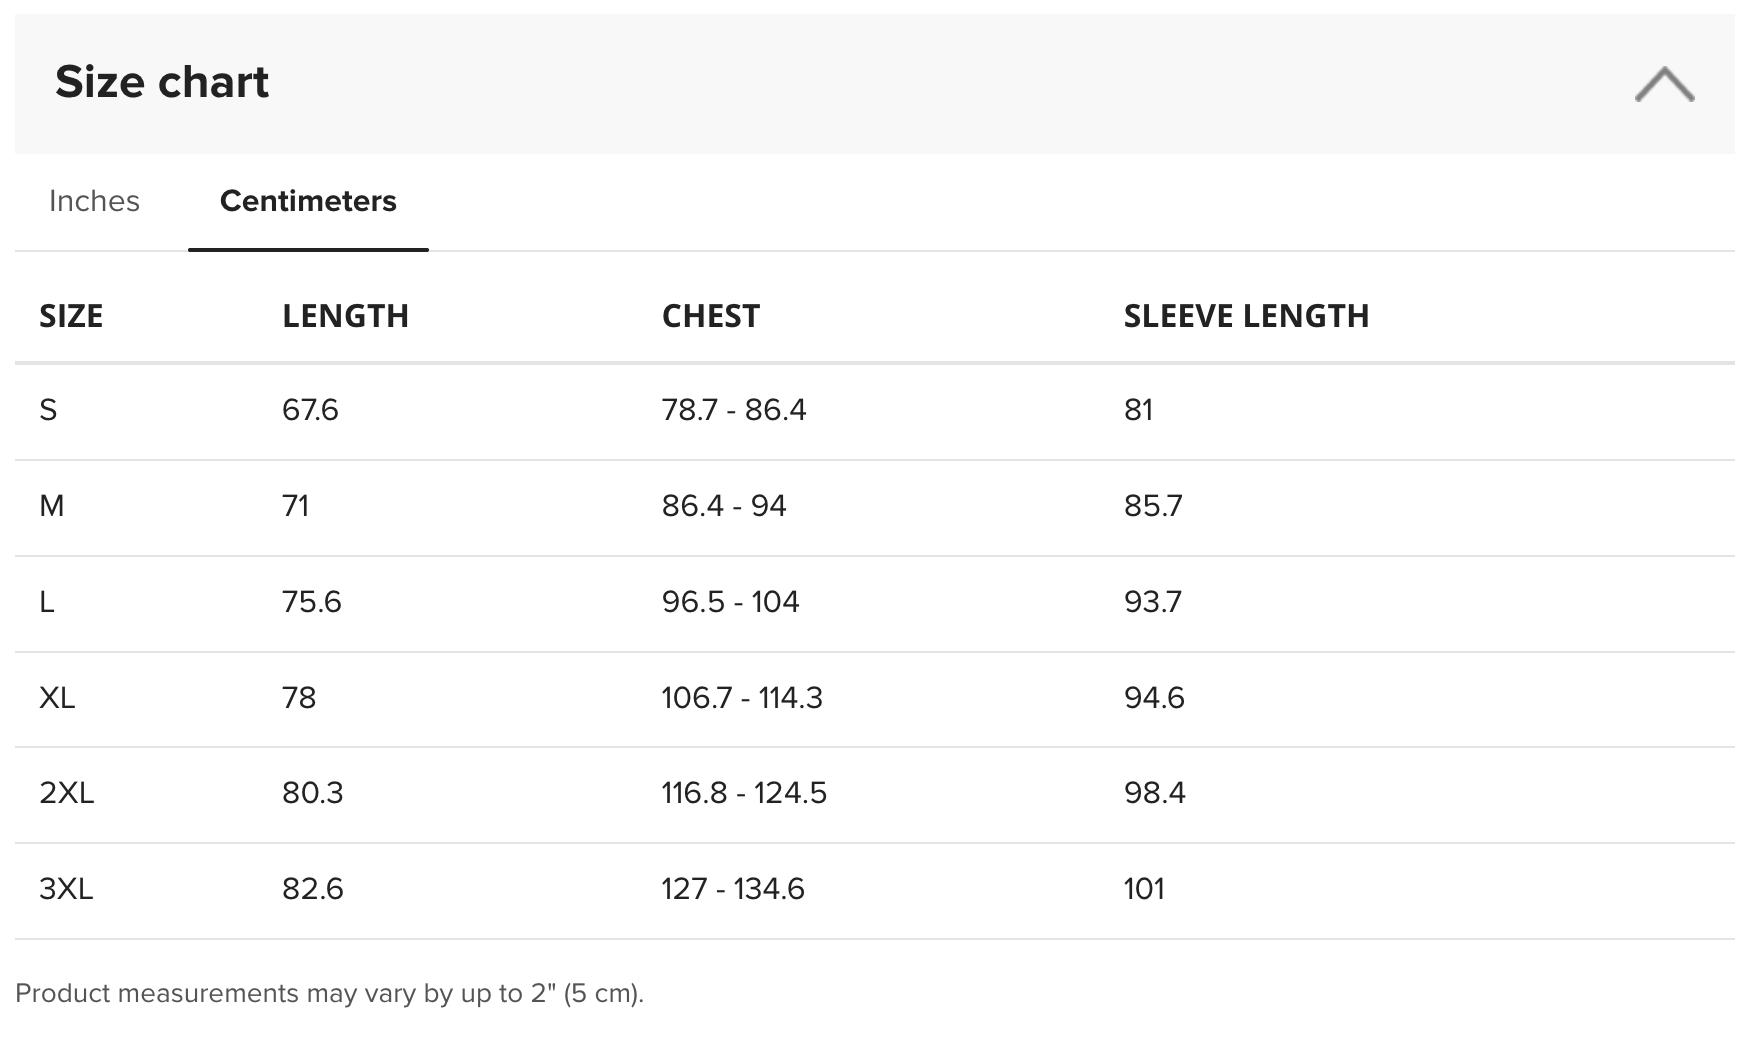This screenshot has width=1754, height=1044.
Task: Click the Size chart heading
Action: (x=162, y=82)
